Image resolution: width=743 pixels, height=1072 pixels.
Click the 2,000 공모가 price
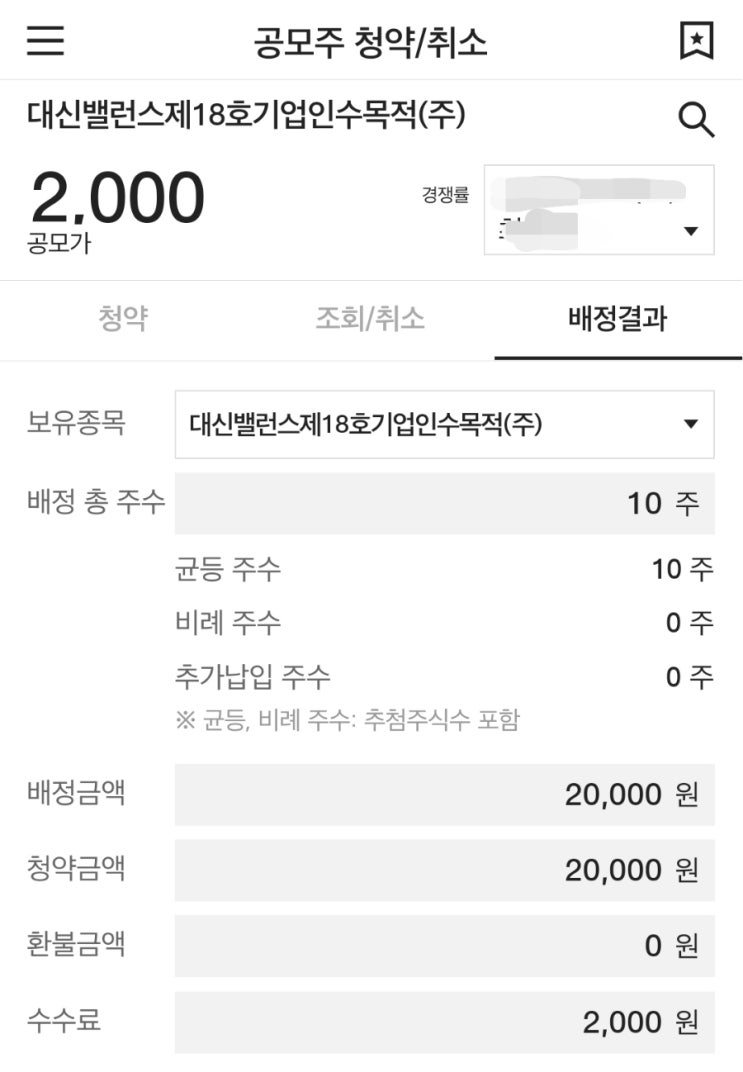coord(117,198)
